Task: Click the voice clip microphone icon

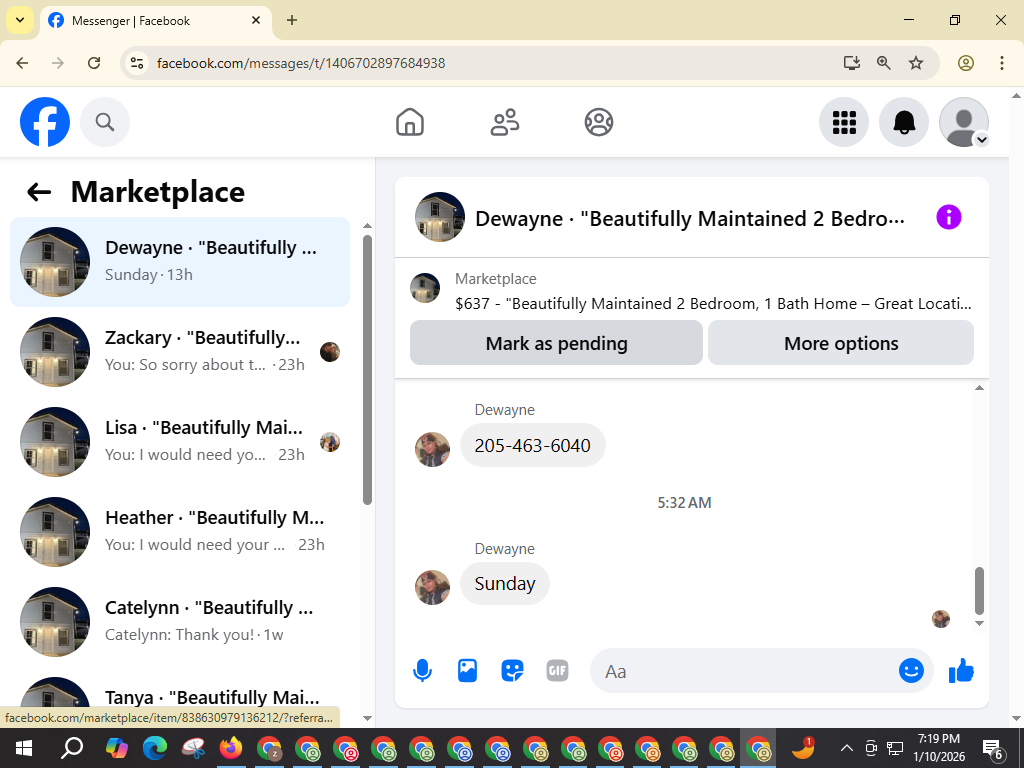Action: pos(423,671)
